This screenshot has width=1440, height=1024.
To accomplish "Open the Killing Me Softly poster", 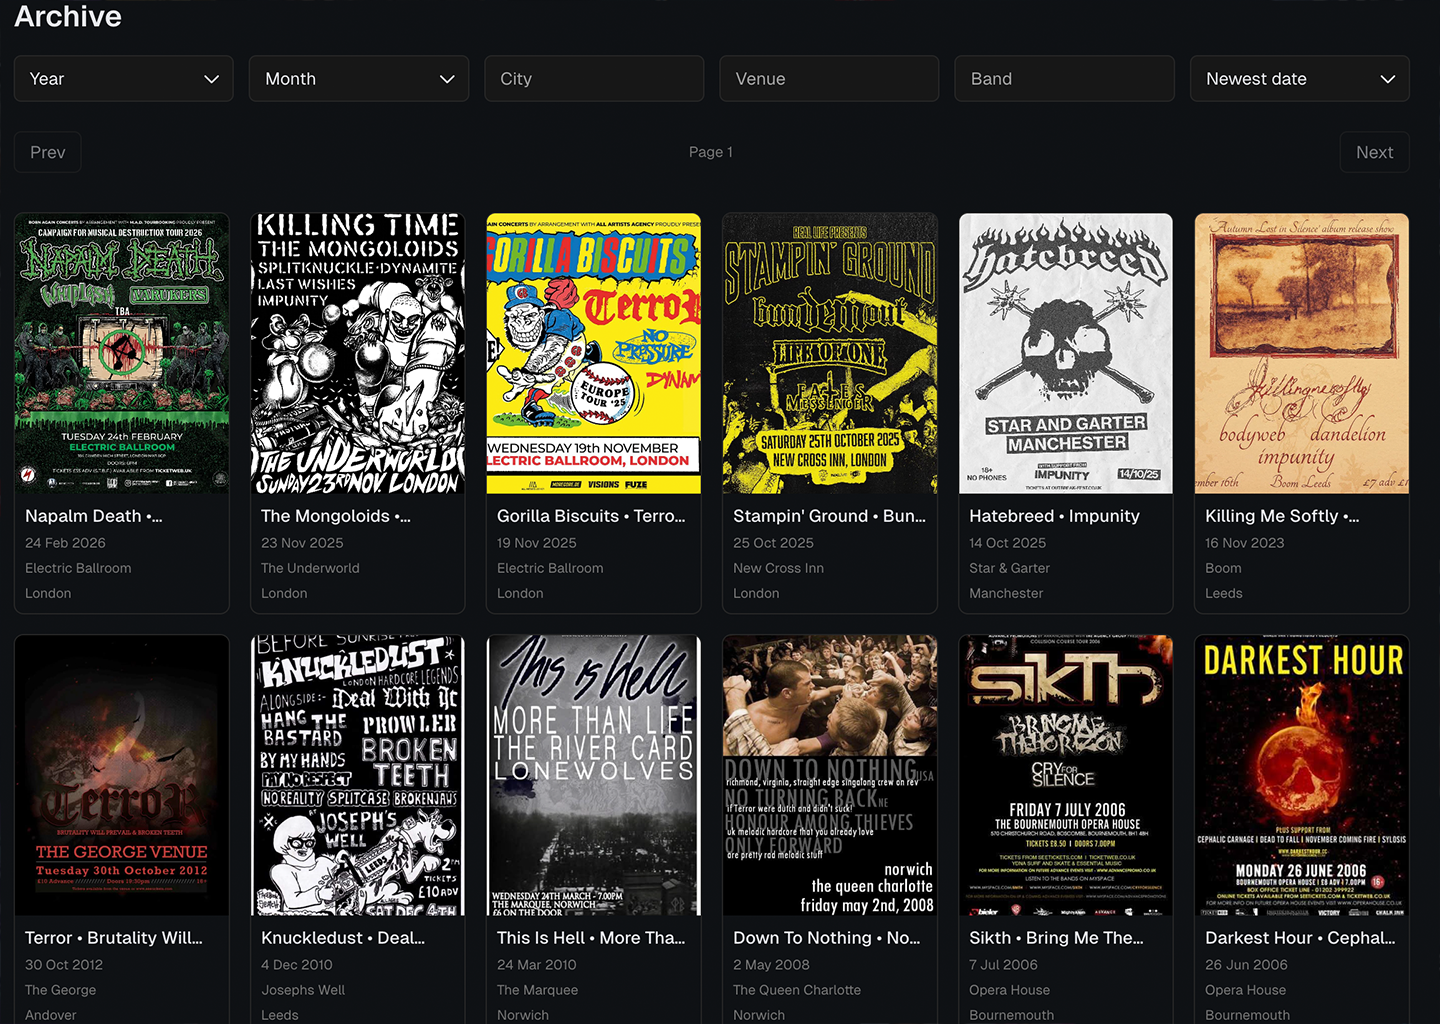I will 1302,353.
